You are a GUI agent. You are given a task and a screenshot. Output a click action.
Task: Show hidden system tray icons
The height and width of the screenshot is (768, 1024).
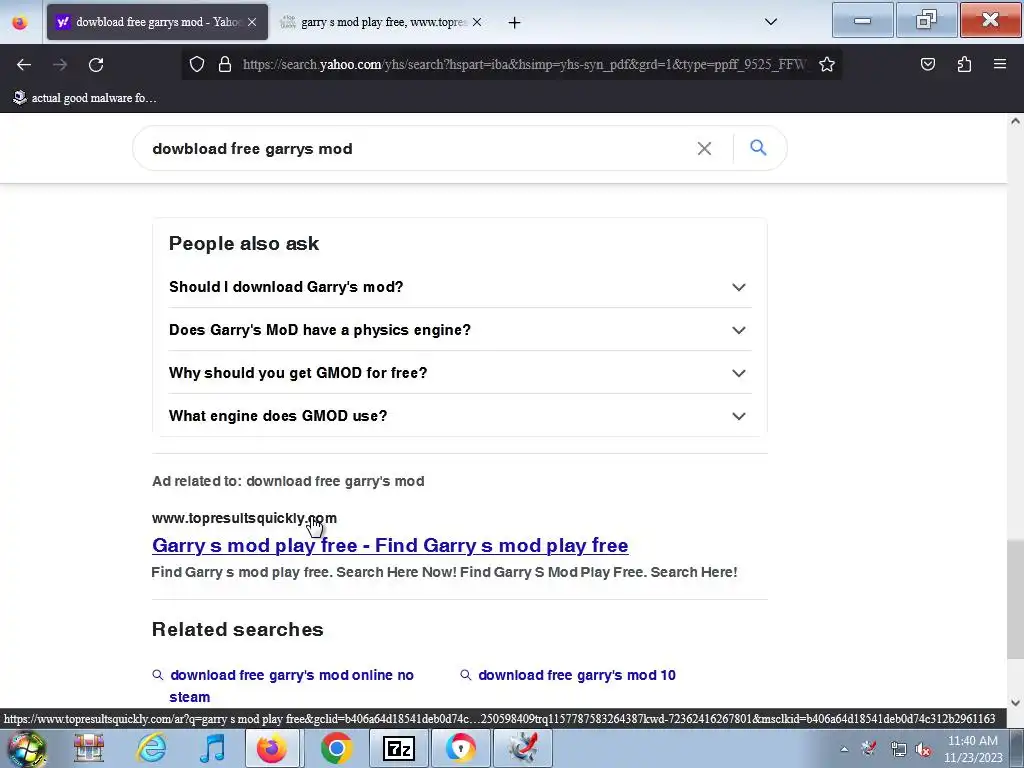click(x=844, y=749)
